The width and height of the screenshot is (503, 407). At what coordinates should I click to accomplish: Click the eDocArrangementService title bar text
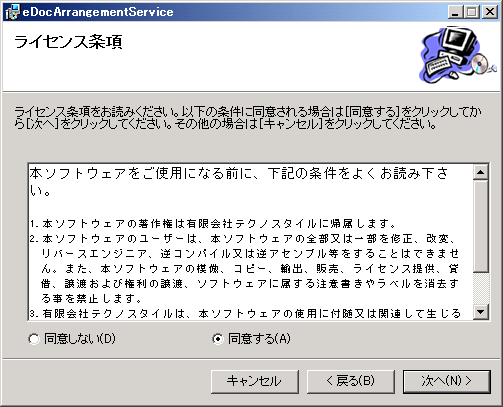pos(98,12)
